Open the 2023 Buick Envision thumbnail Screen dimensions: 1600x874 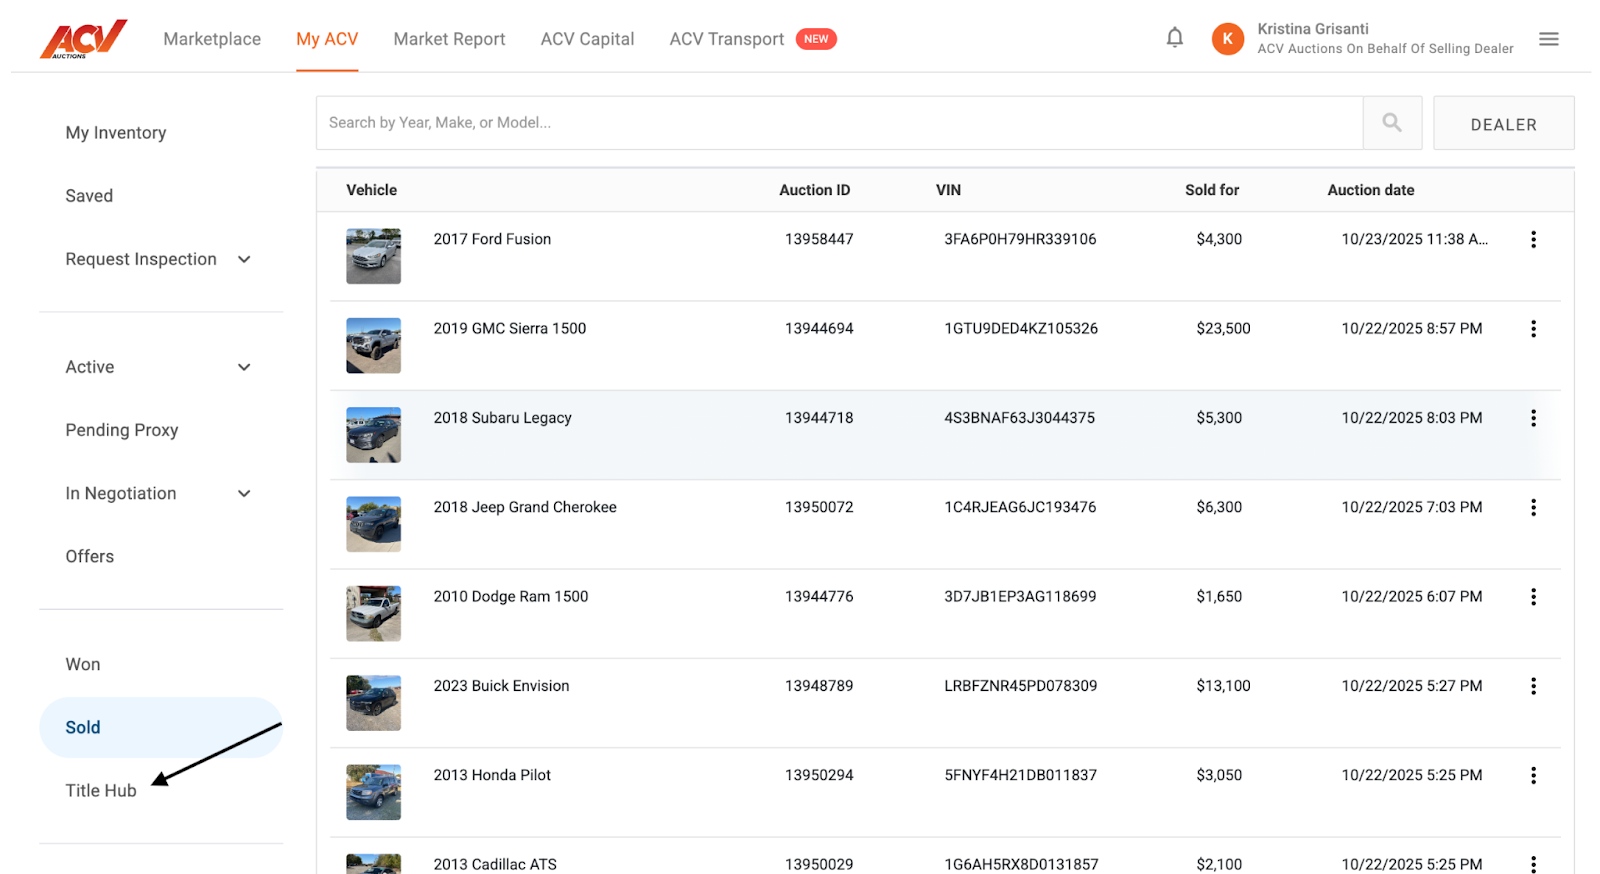(373, 703)
